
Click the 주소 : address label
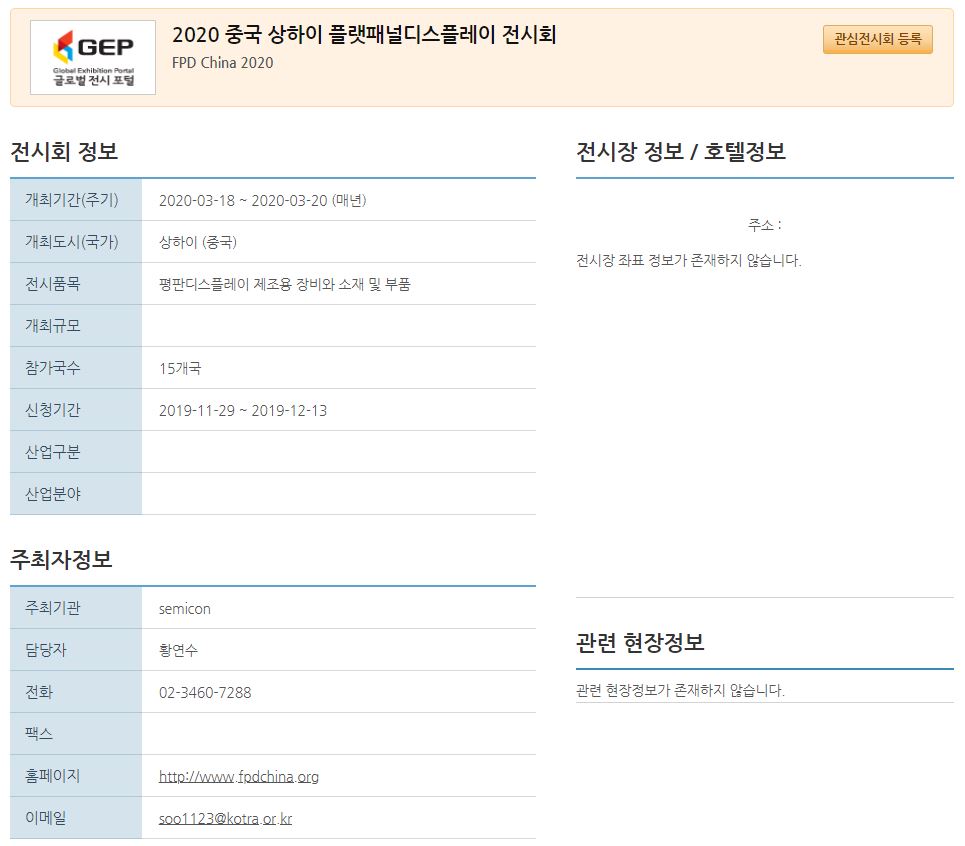pos(764,225)
